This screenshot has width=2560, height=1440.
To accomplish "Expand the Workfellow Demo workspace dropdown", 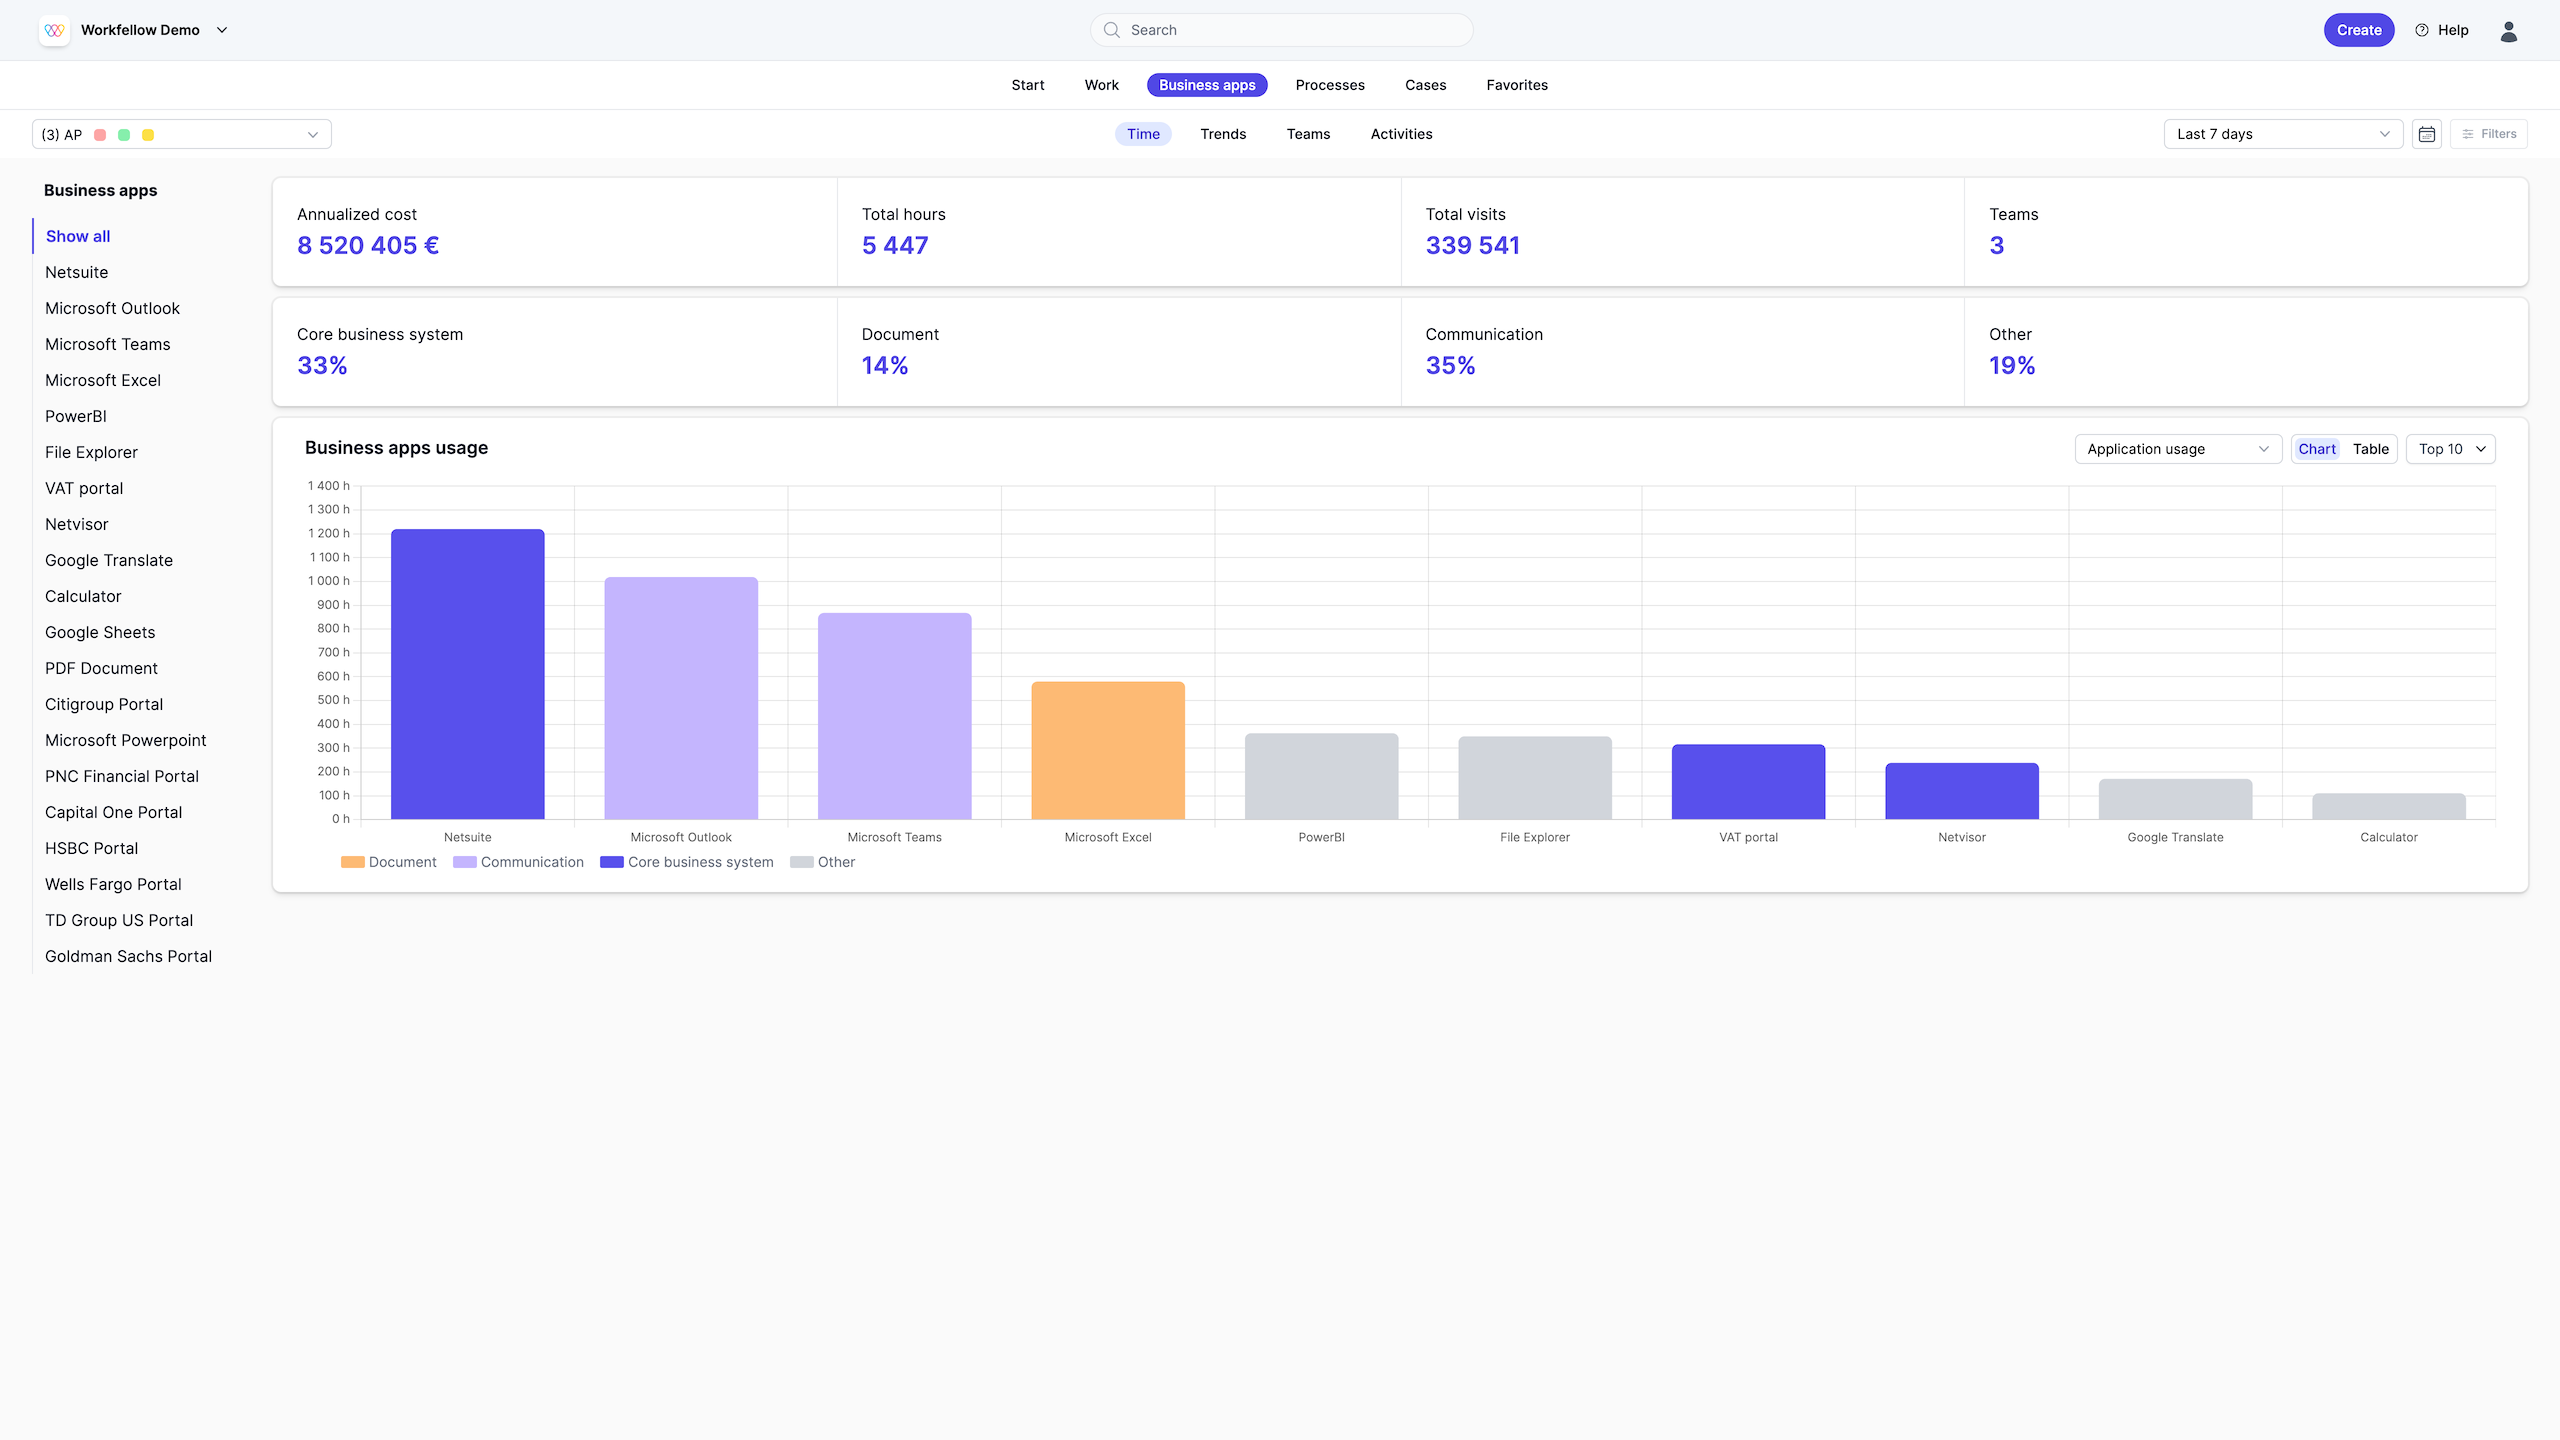I will (x=222, y=30).
